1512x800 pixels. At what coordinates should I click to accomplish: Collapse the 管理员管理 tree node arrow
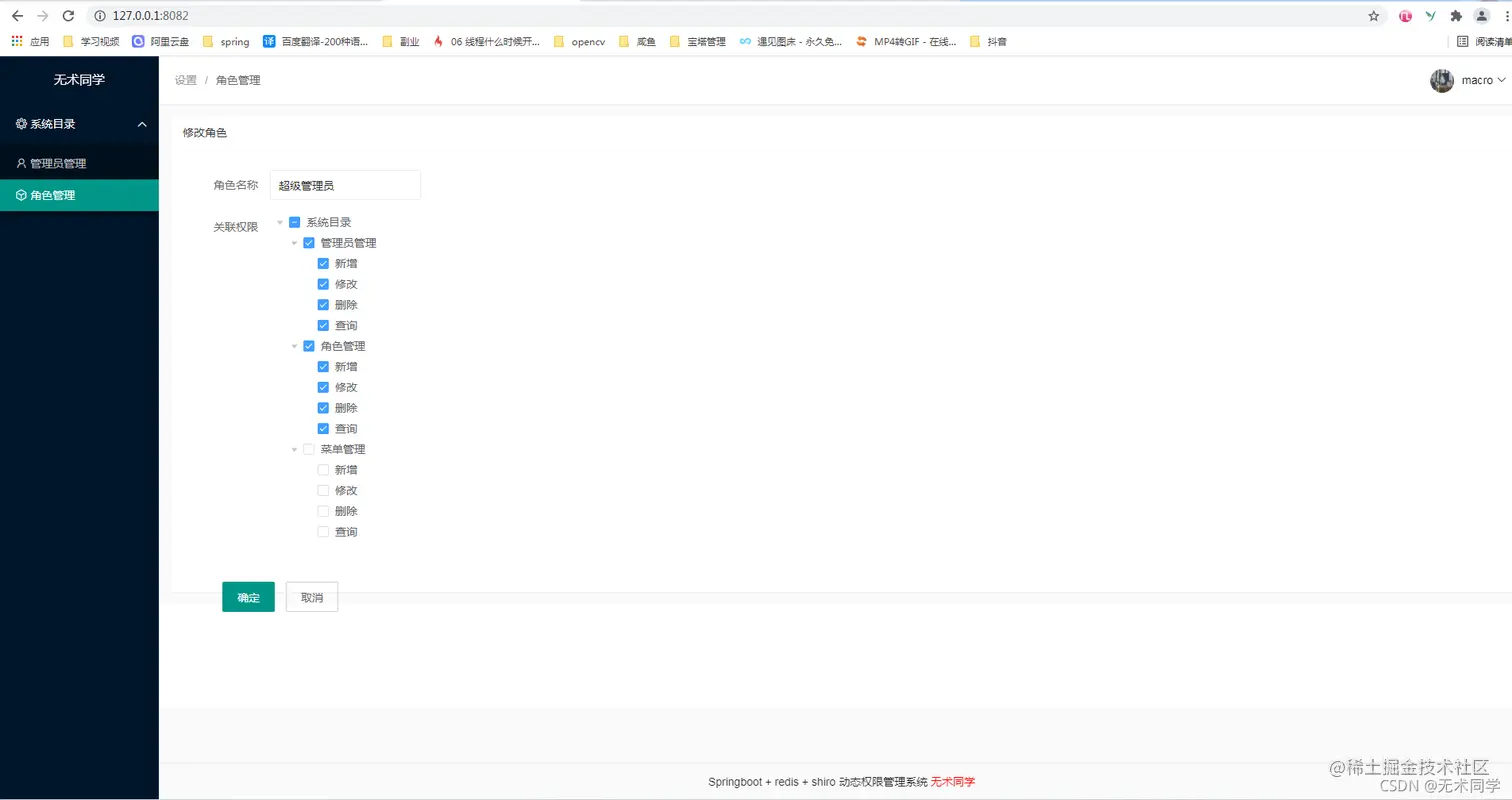294,243
